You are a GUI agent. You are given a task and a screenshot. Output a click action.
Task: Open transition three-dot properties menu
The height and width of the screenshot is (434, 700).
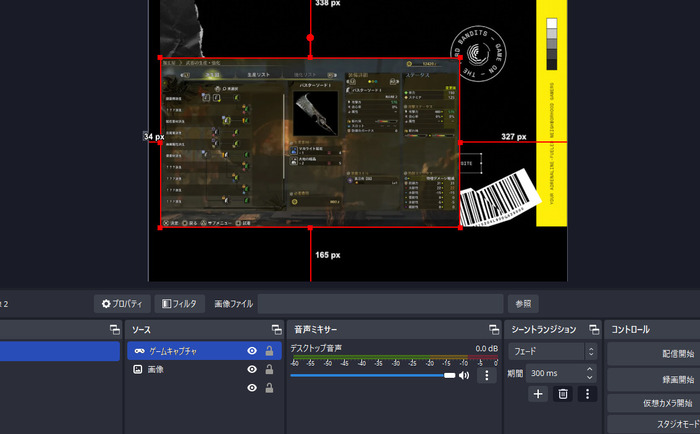pos(587,394)
